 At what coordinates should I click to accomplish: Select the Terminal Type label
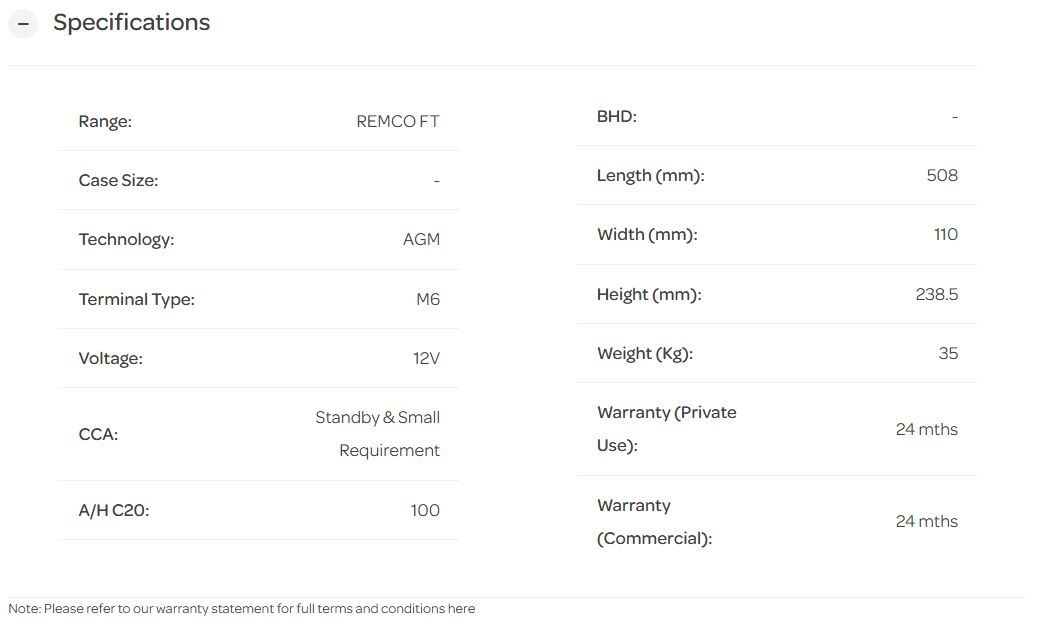coord(136,299)
